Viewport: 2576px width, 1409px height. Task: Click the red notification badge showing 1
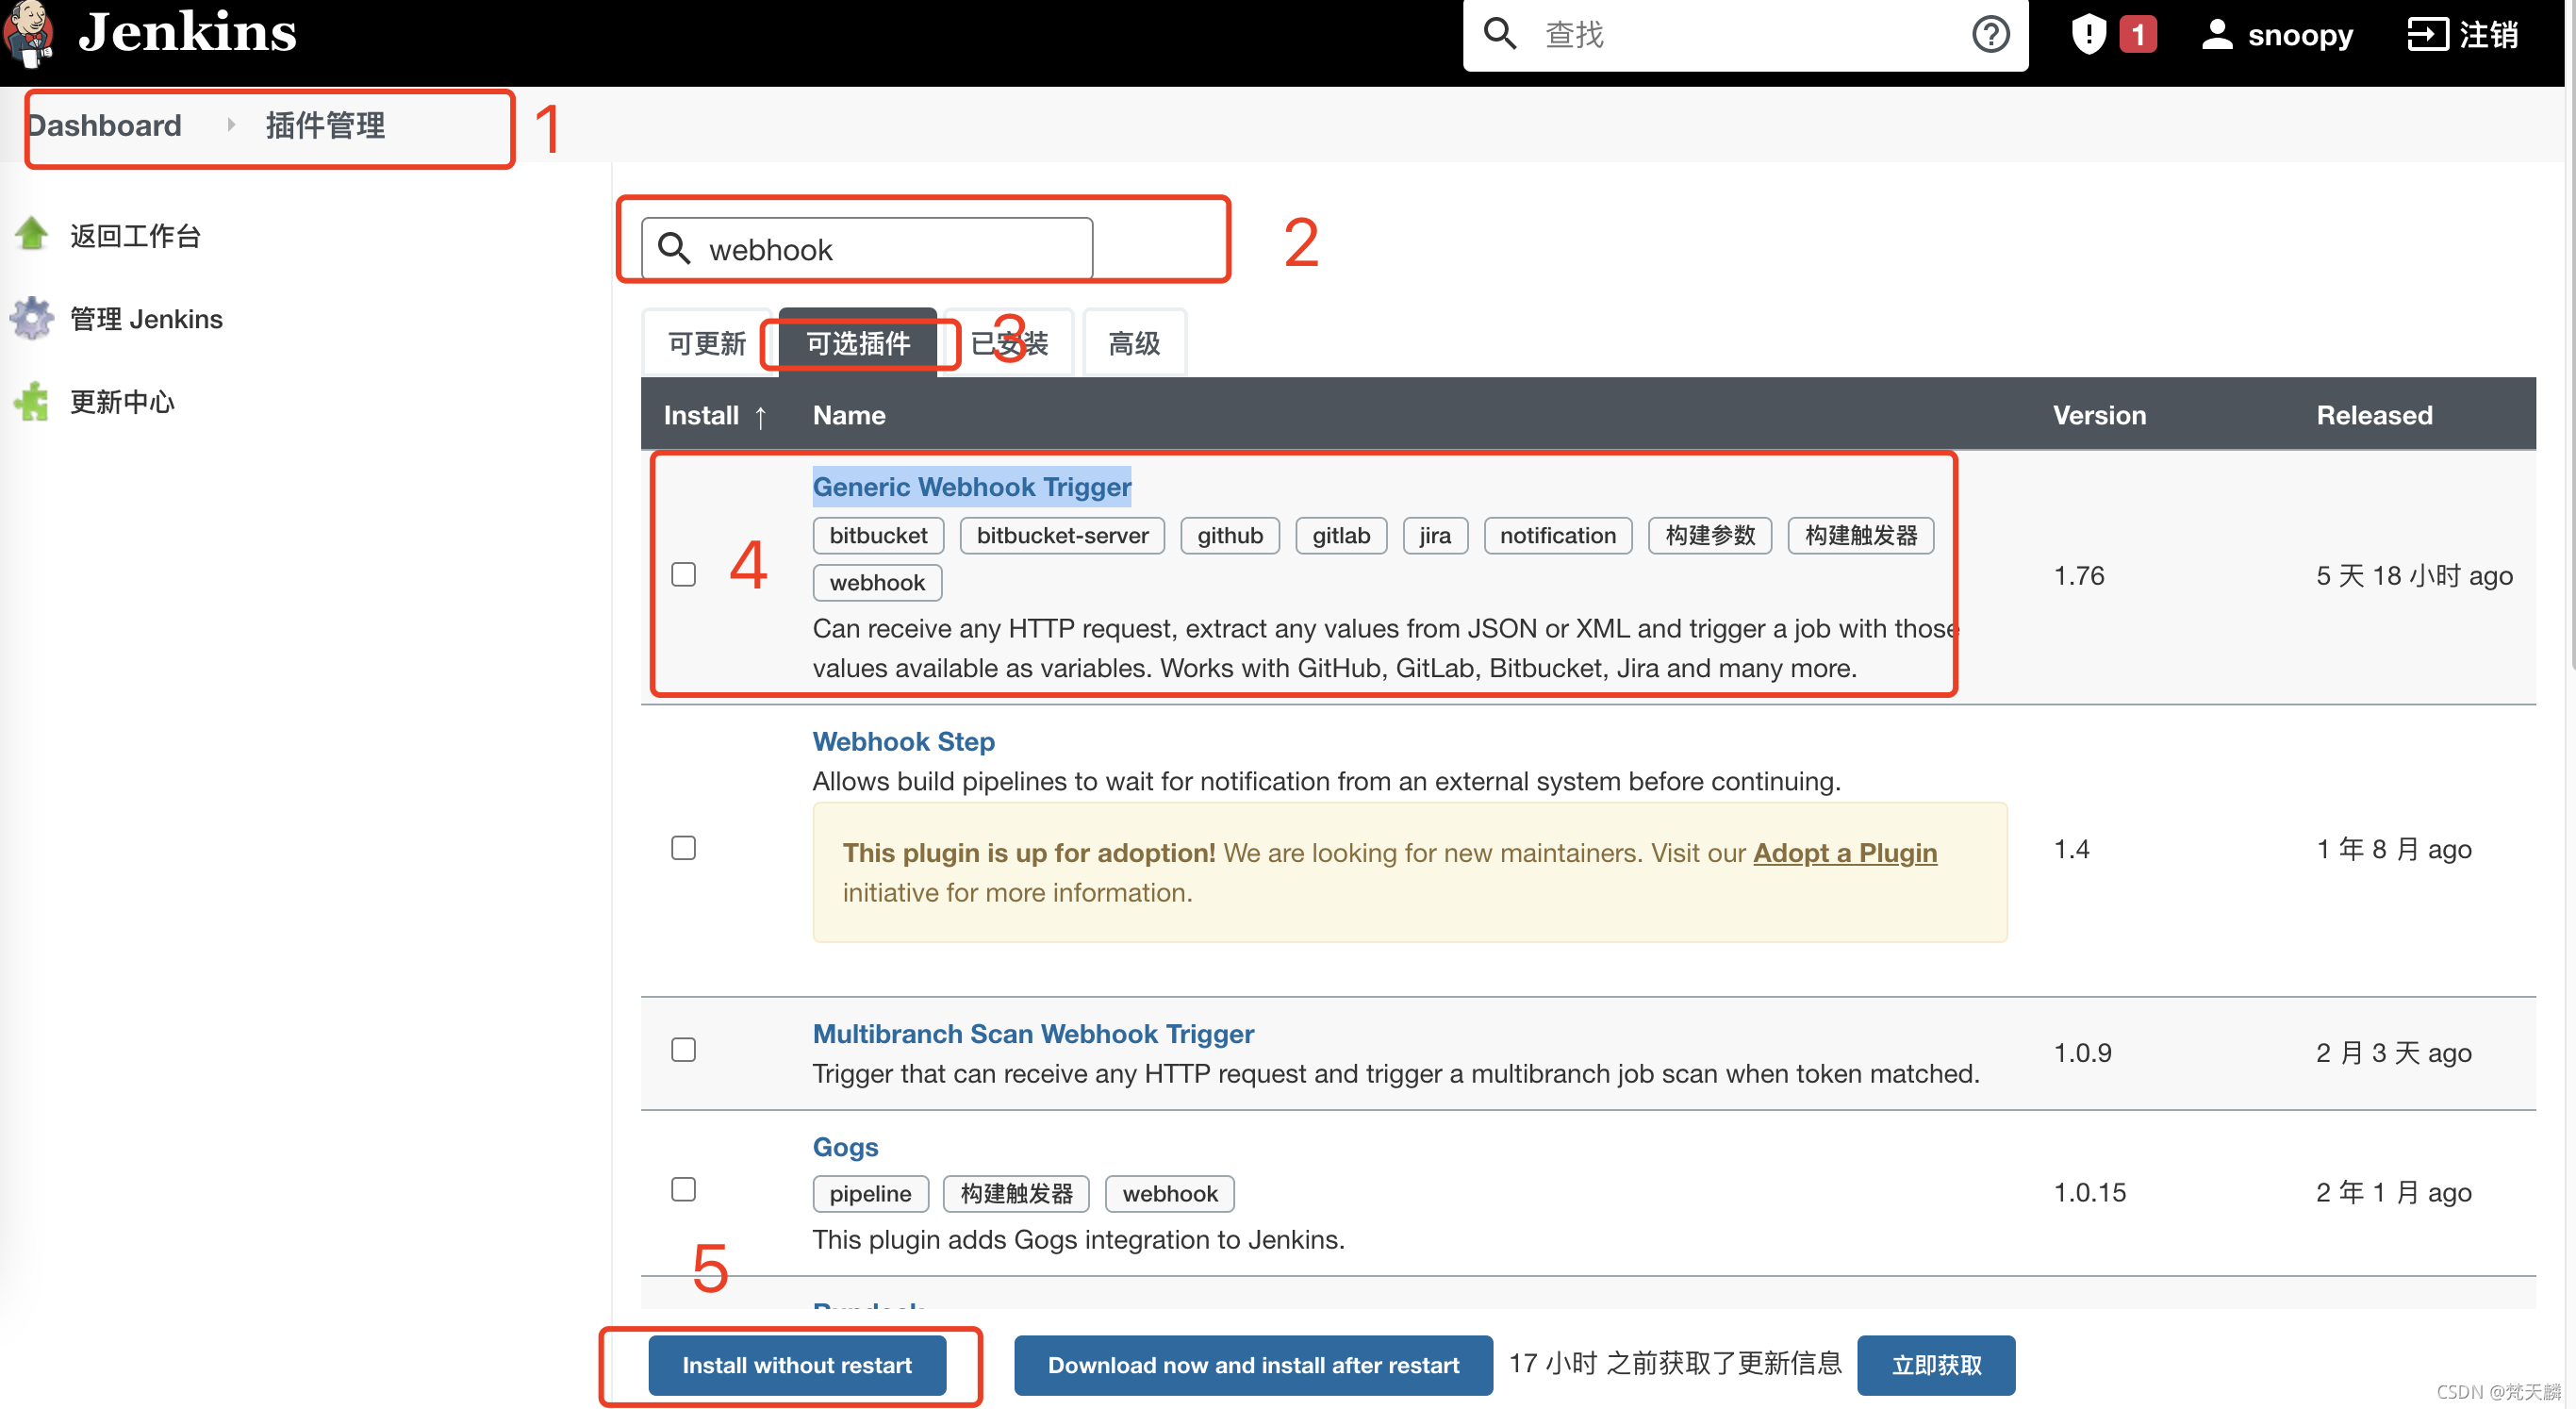2137,35
